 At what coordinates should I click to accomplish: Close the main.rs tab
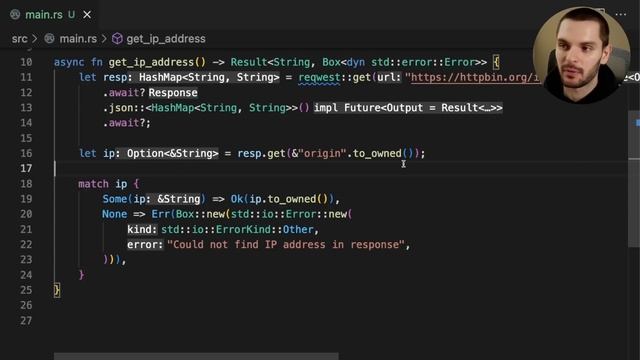tap(87, 15)
